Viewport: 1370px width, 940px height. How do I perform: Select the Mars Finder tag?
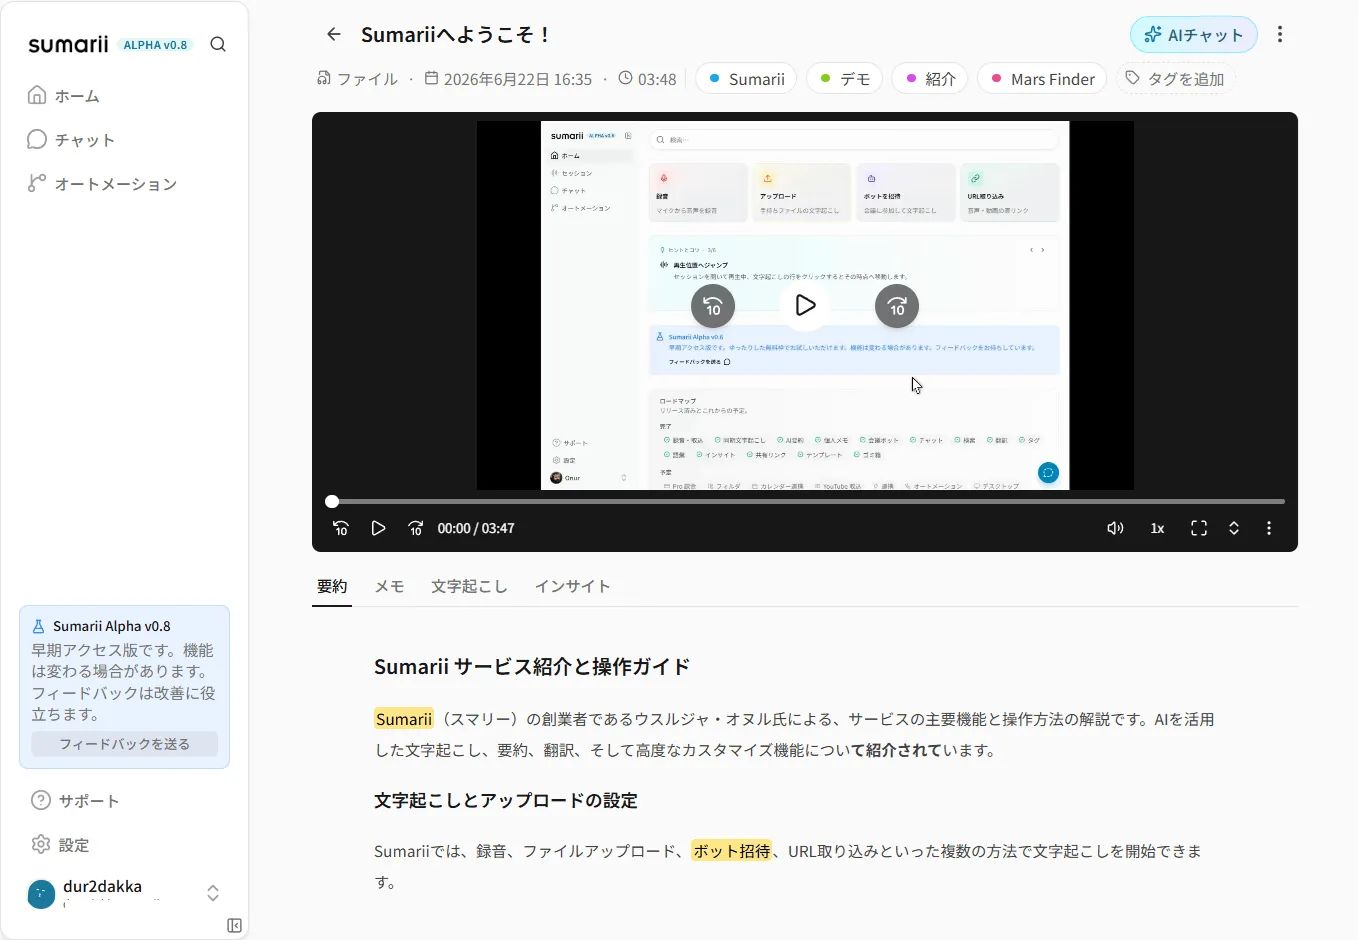(1042, 79)
